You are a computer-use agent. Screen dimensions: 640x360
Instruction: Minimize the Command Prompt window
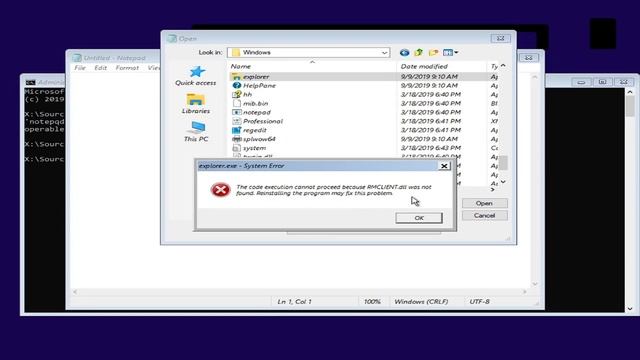coord(581,82)
